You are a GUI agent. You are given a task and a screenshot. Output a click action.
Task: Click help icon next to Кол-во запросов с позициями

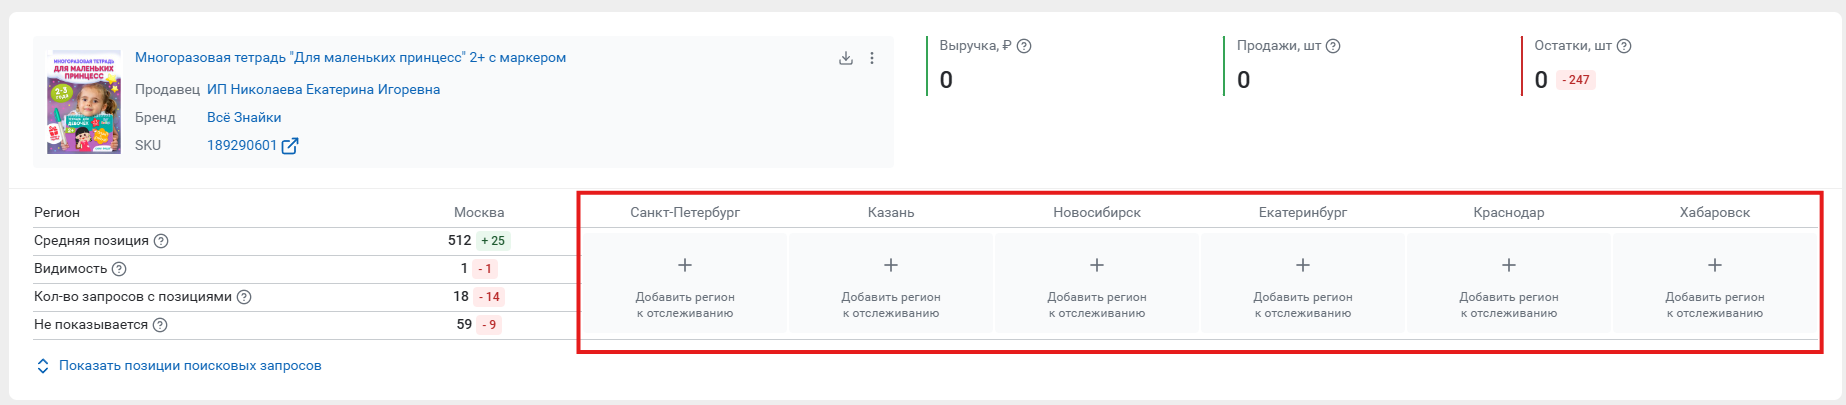pyautogui.click(x=244, y=297)
